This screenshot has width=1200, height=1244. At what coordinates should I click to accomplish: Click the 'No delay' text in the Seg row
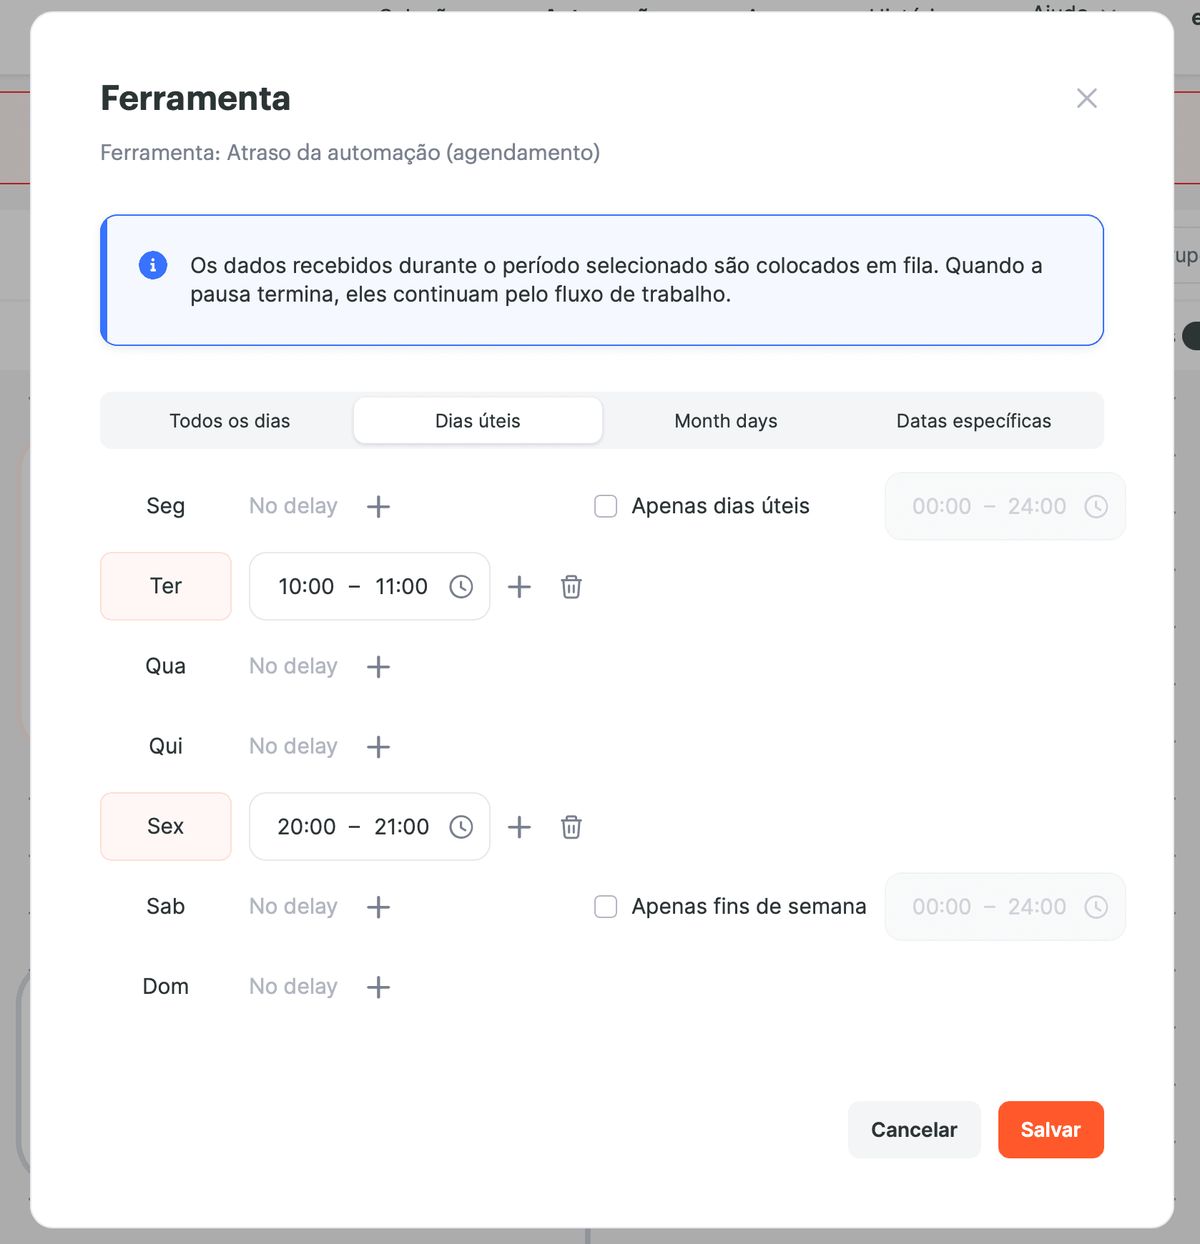(x=293, y=506)
